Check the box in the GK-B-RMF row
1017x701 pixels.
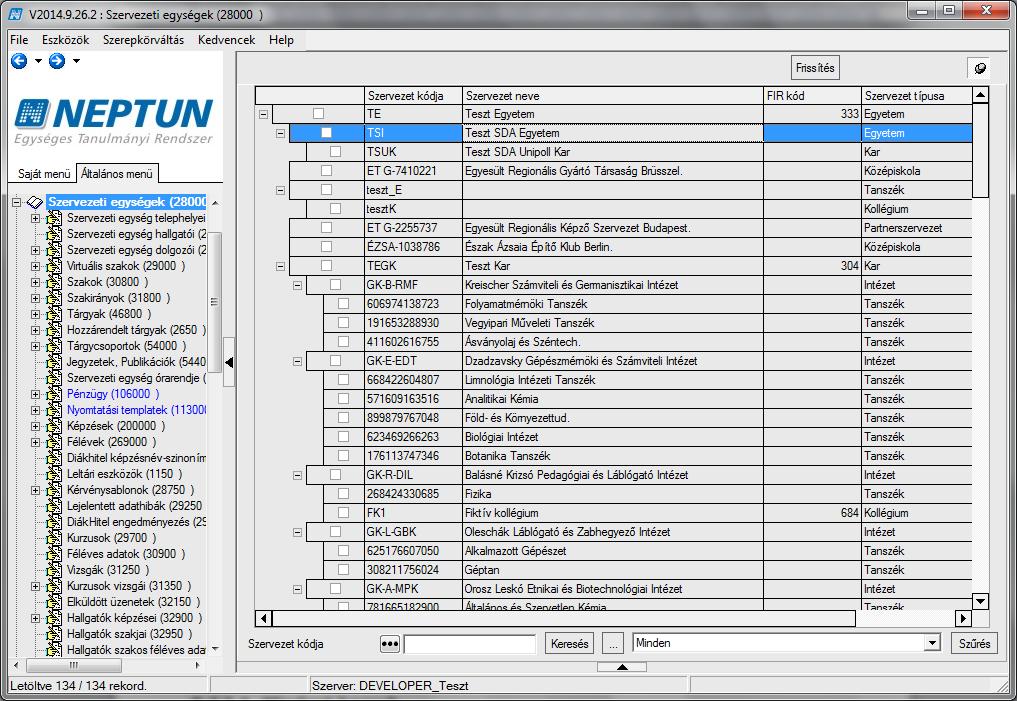tap(335, 285)
